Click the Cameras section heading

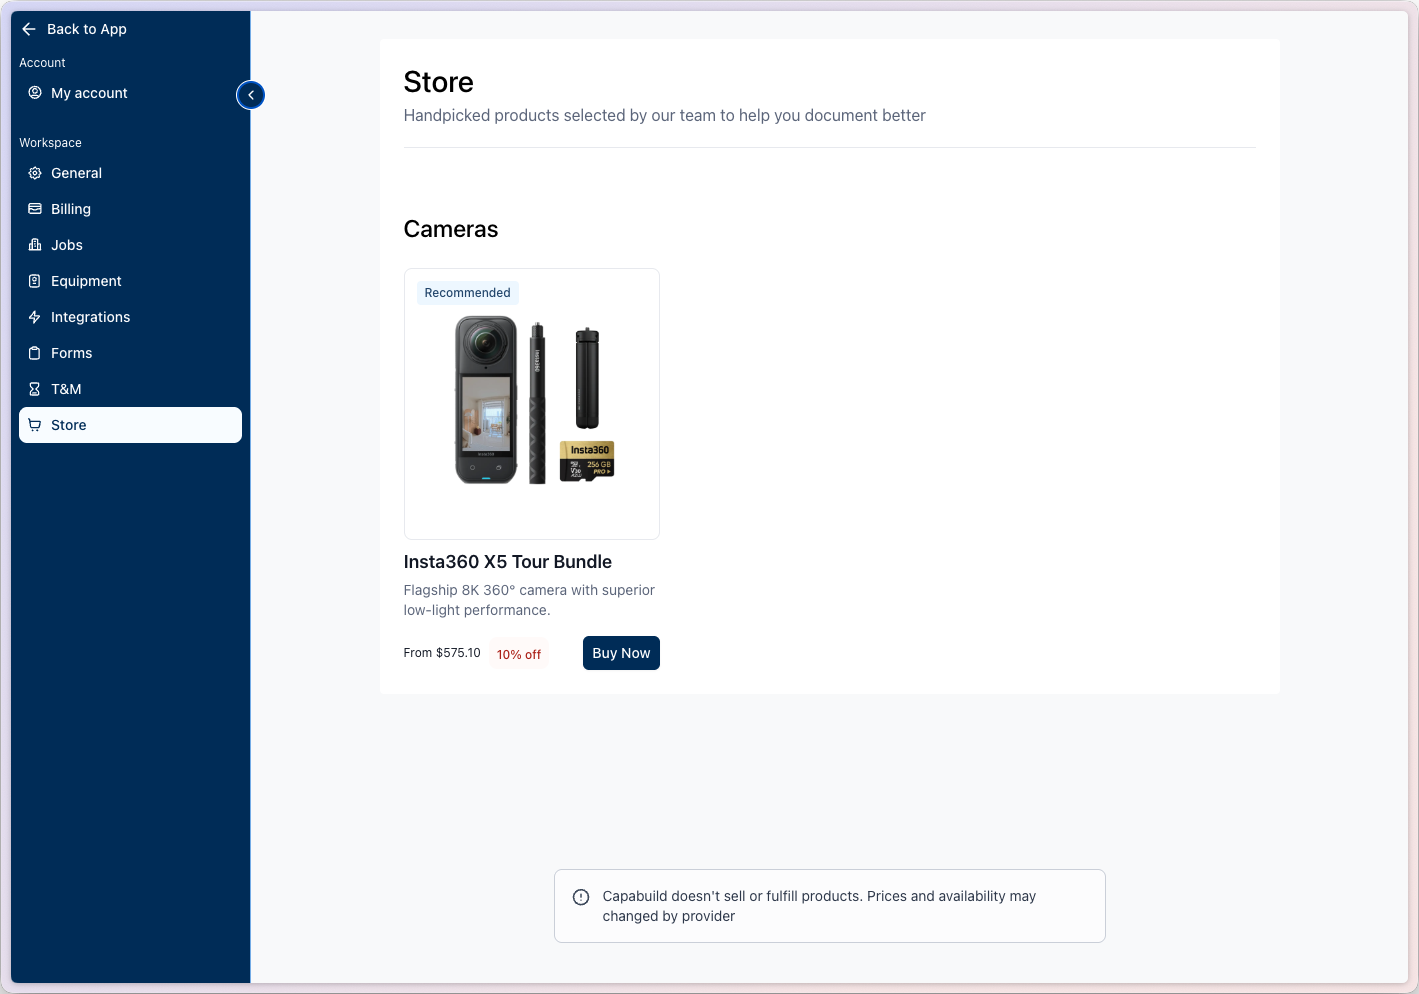451,229
